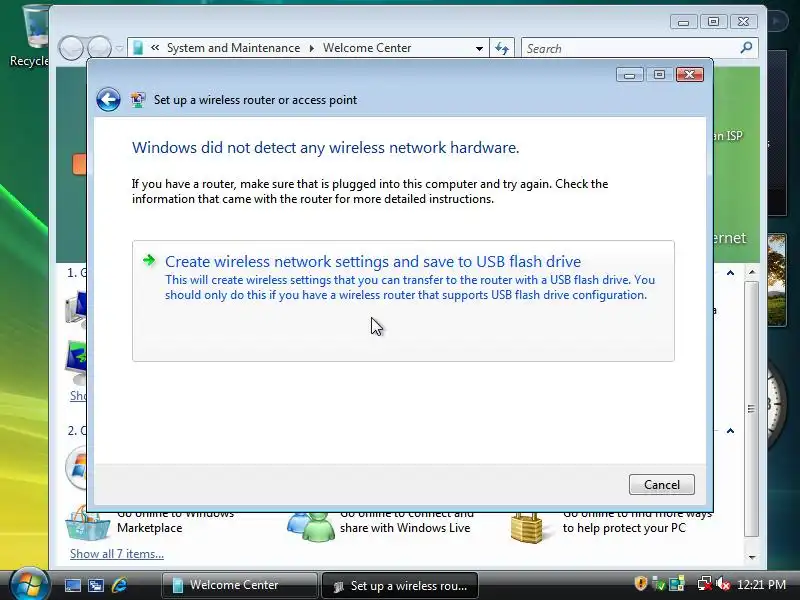800x600 pixels.
Task: Open the address bar history dropdown
Action: coord(479,48)
